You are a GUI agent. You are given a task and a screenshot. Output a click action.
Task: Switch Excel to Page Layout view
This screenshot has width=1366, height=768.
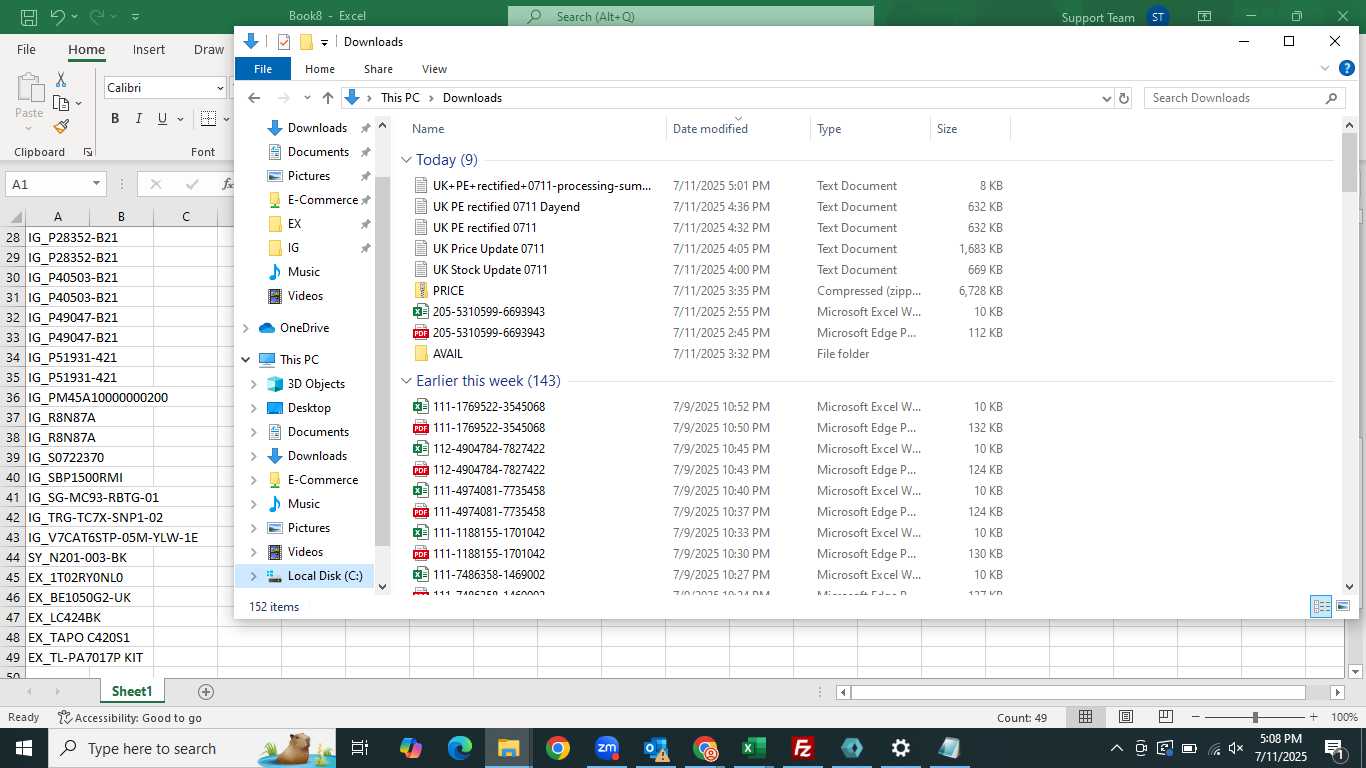[1126, 717]
